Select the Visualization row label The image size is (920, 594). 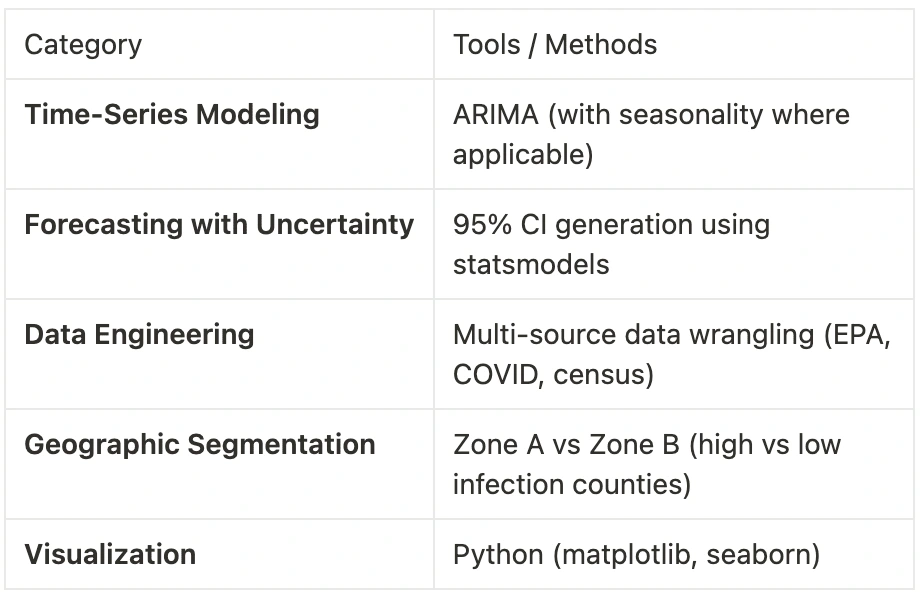click(110, 554)
